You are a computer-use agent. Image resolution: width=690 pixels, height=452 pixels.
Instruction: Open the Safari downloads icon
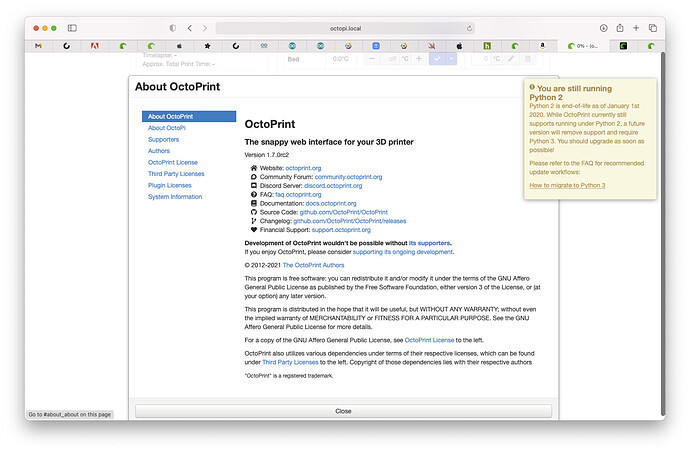click(x=603, y=28)
